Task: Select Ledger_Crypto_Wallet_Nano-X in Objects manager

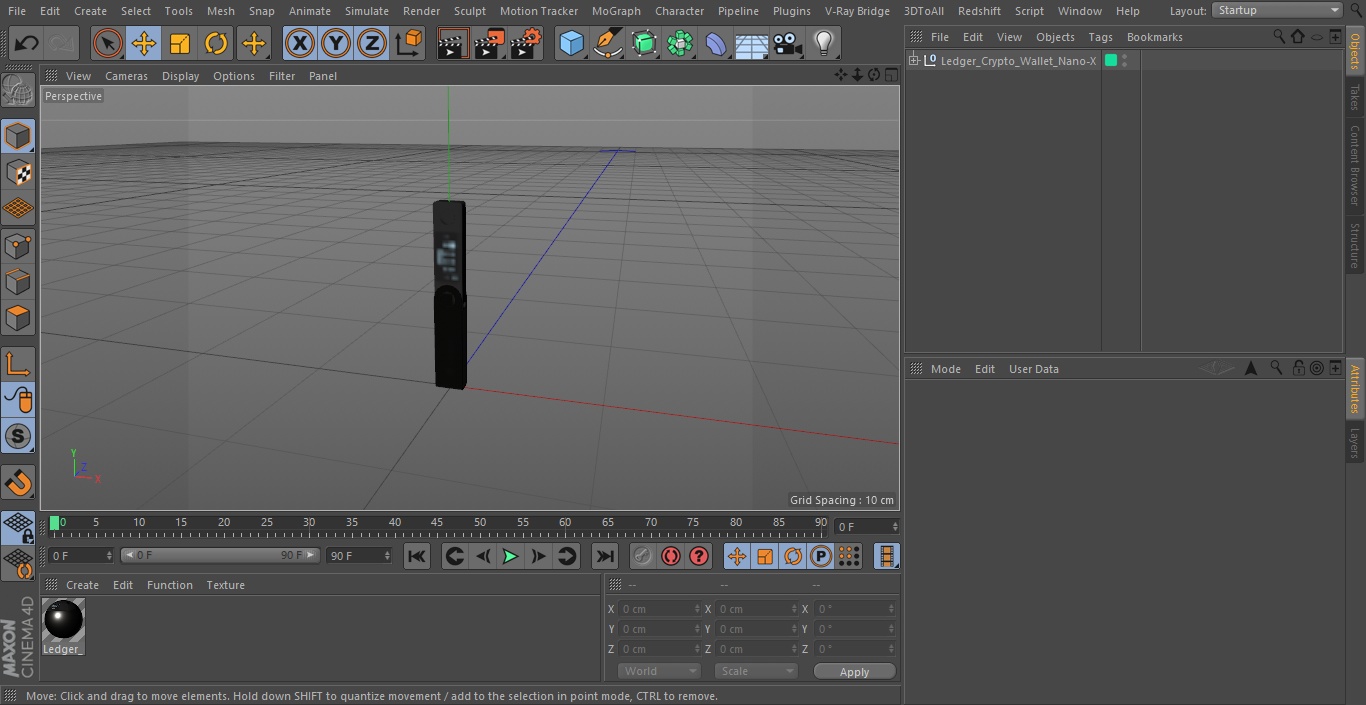Action: point(1018,61)
